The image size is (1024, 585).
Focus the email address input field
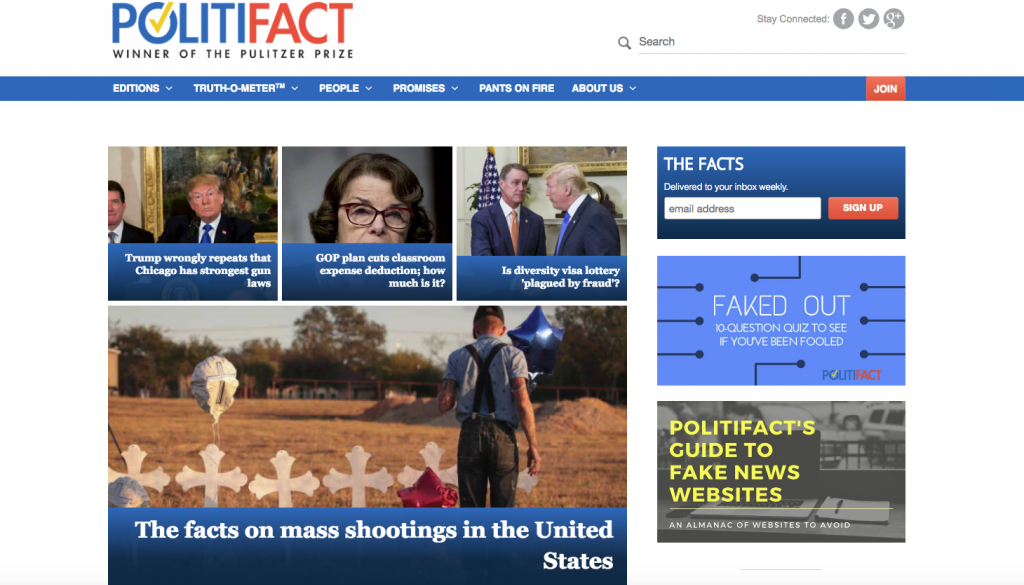pos(743,208)
